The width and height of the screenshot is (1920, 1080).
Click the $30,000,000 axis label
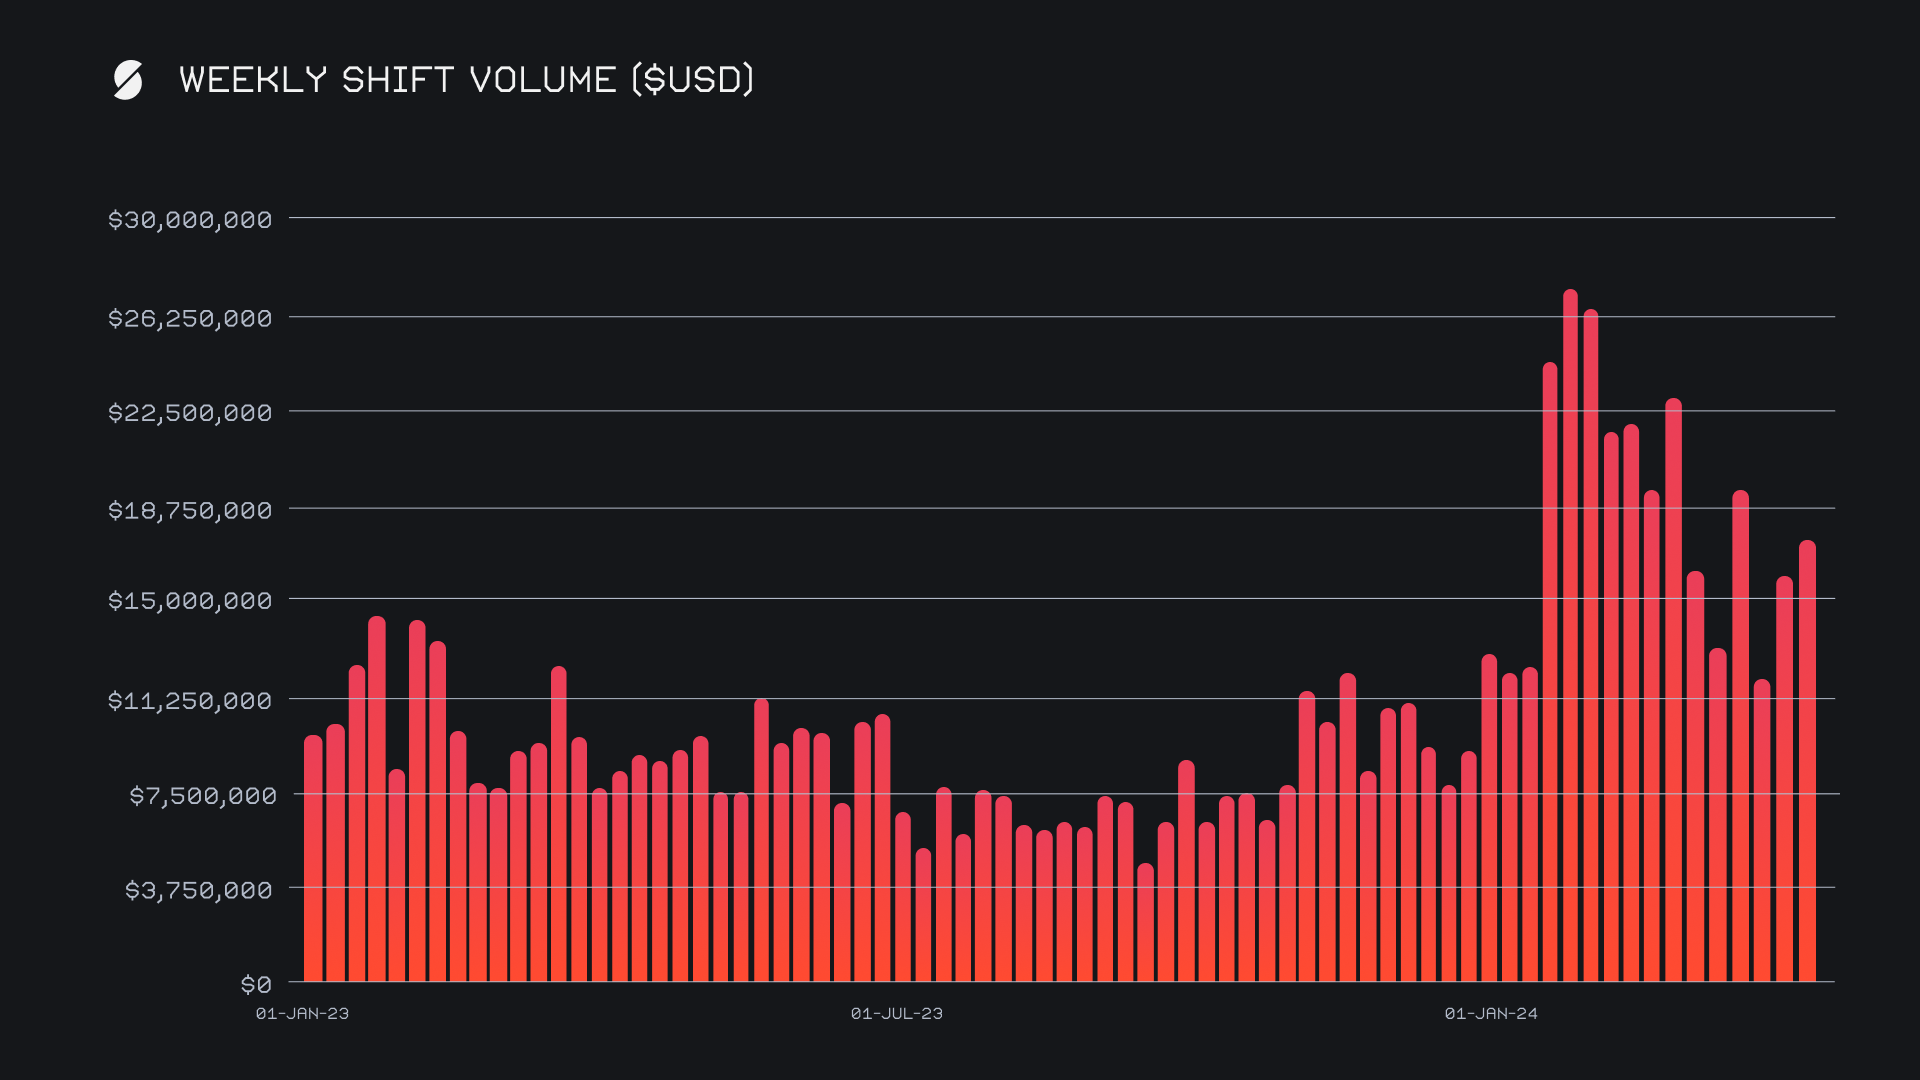pyautogui.click(x=190, y=220)
